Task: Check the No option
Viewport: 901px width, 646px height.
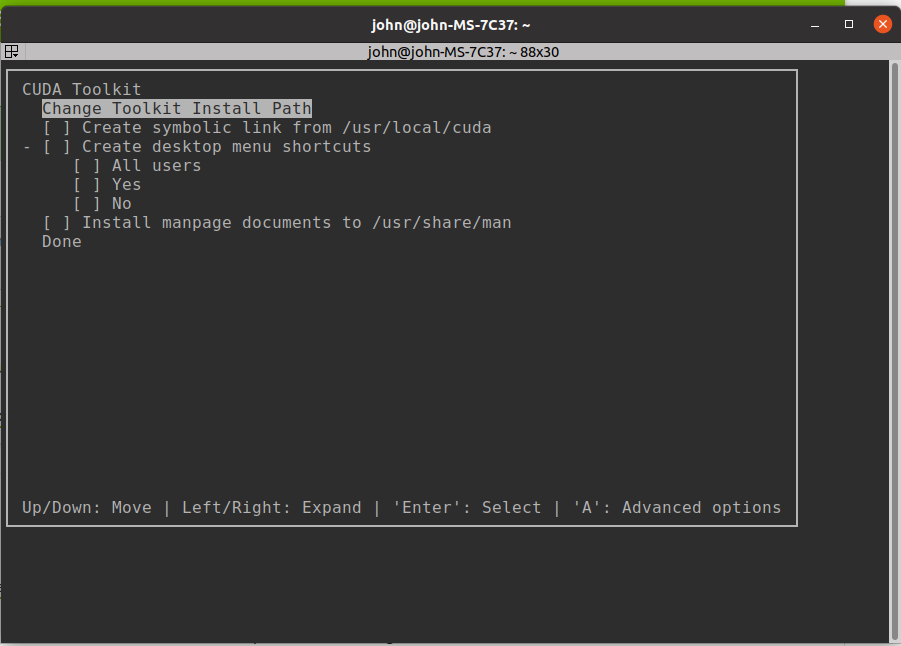Action: pos(87,204)
